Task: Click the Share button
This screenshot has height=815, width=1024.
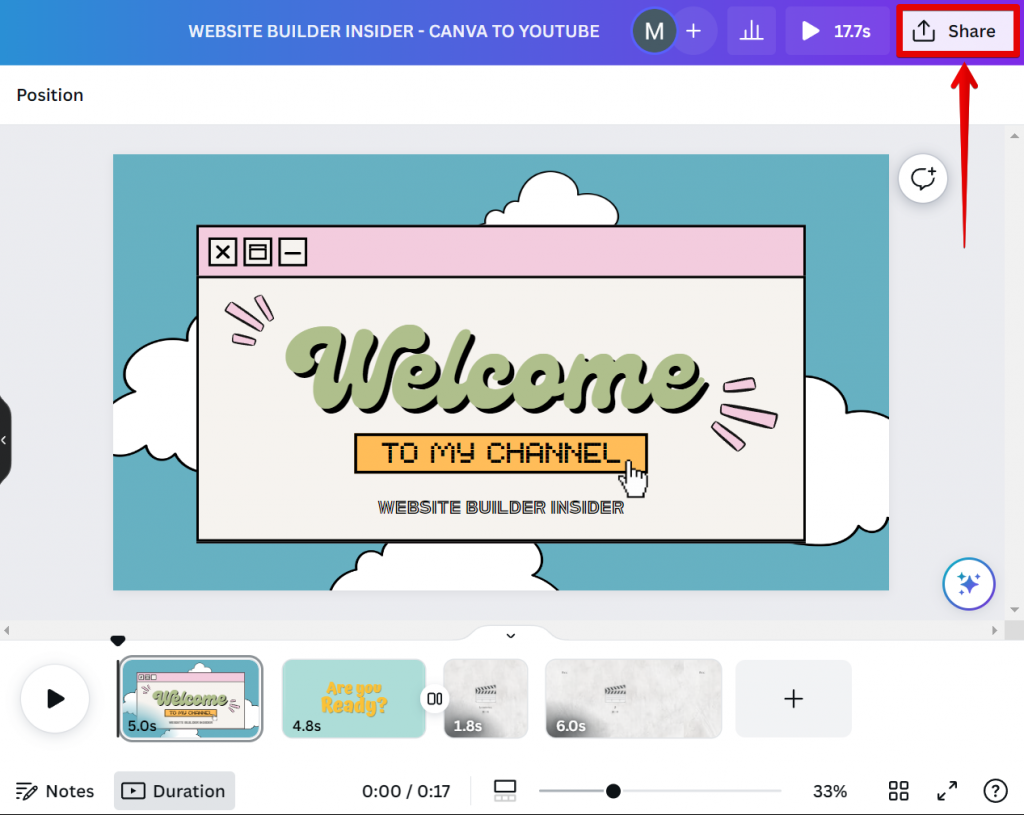Action: (x=956, y=30)
